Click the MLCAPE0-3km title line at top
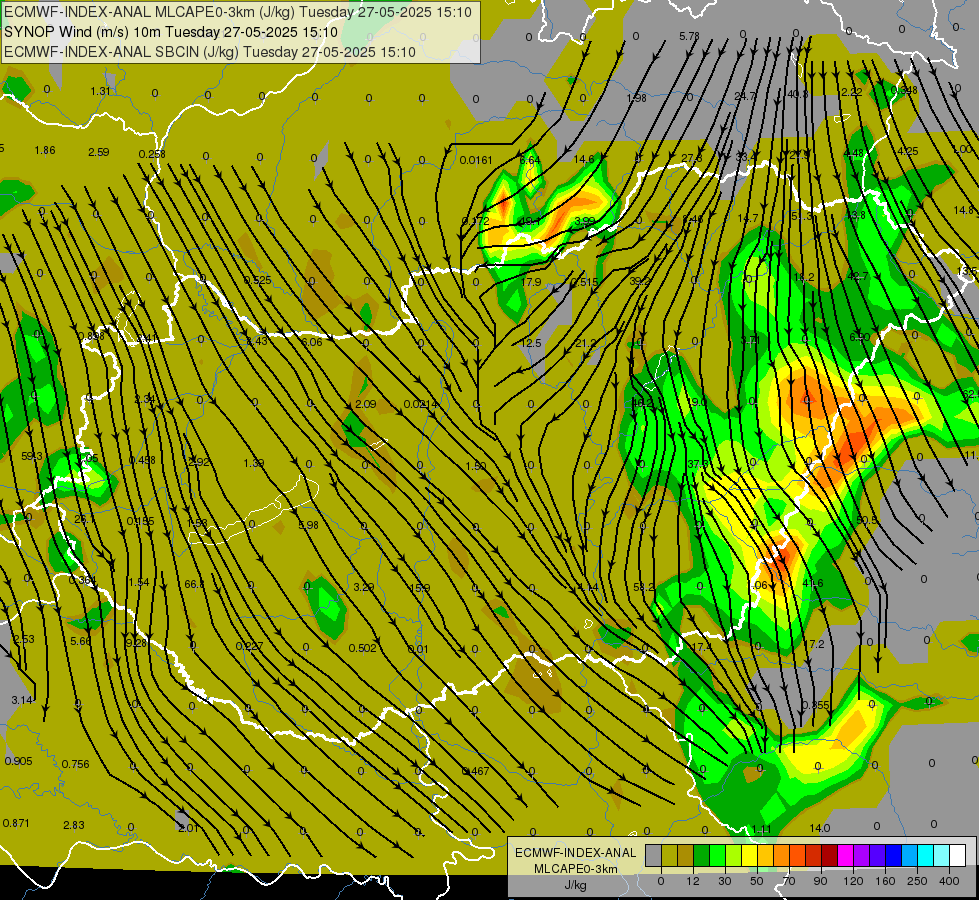This screenshot has height=900, width=979. [x=238, y=12]
